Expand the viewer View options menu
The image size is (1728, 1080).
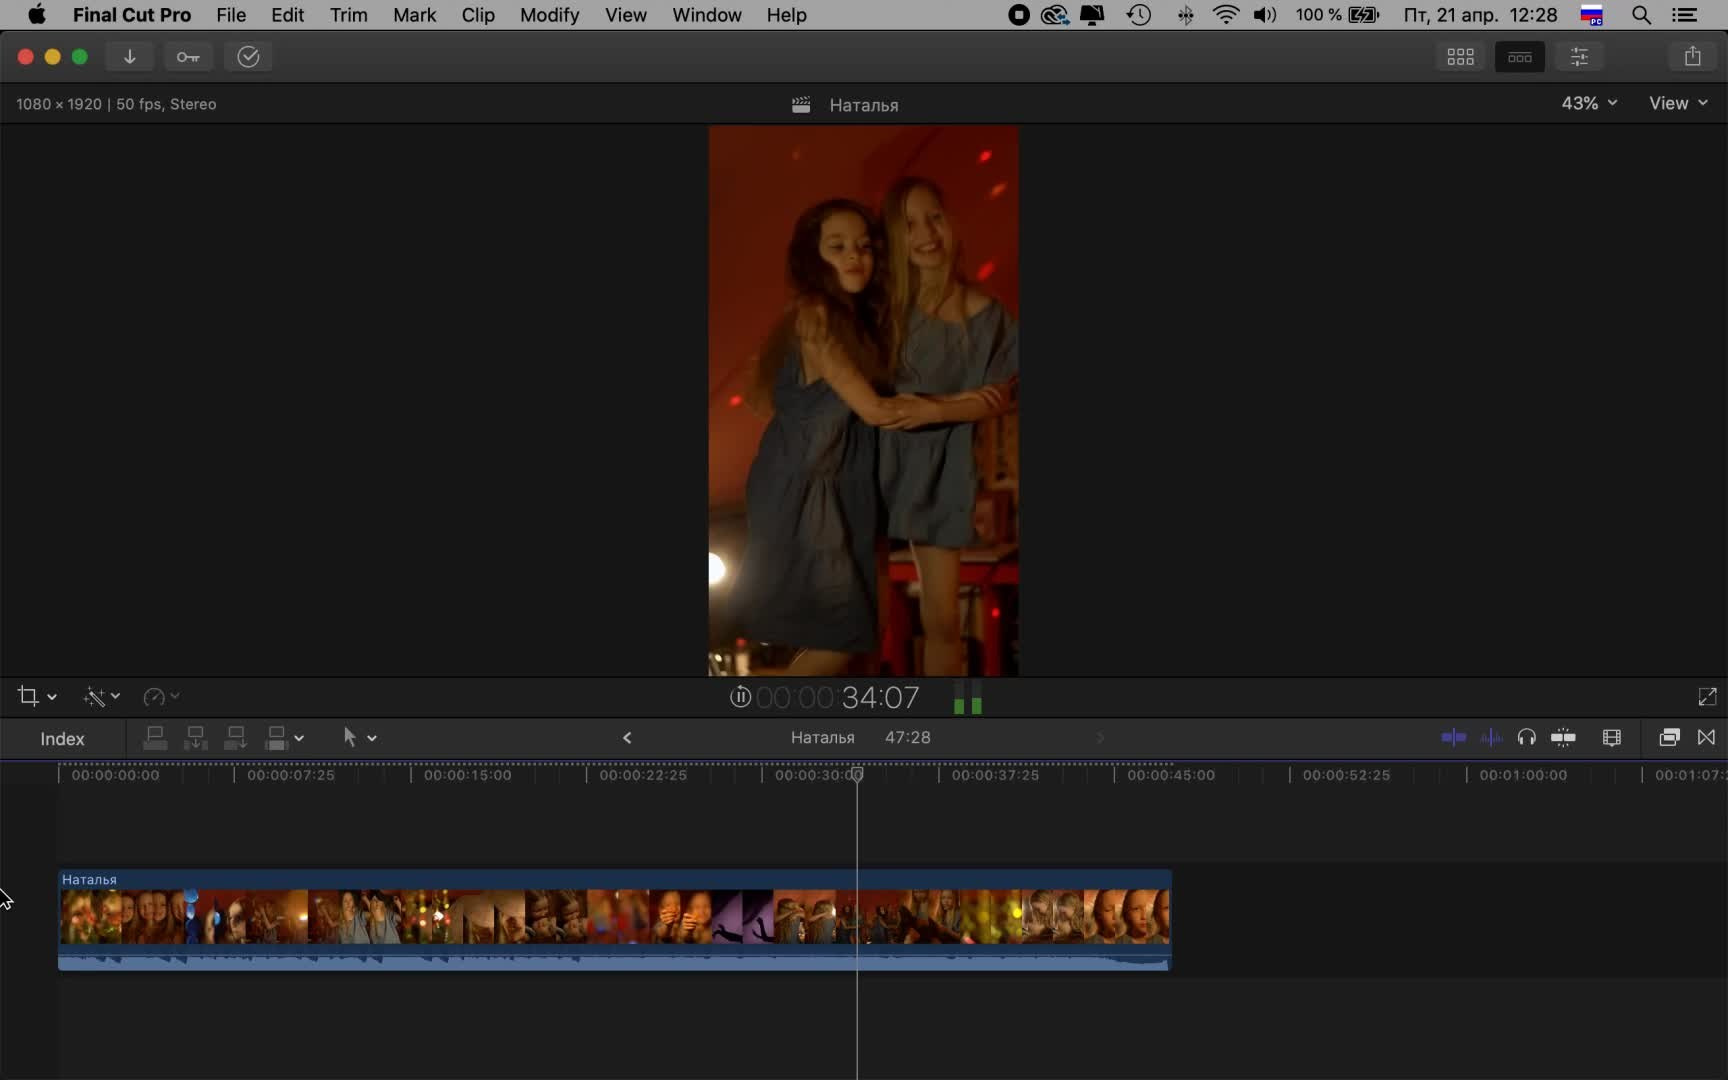point(1677,103)
